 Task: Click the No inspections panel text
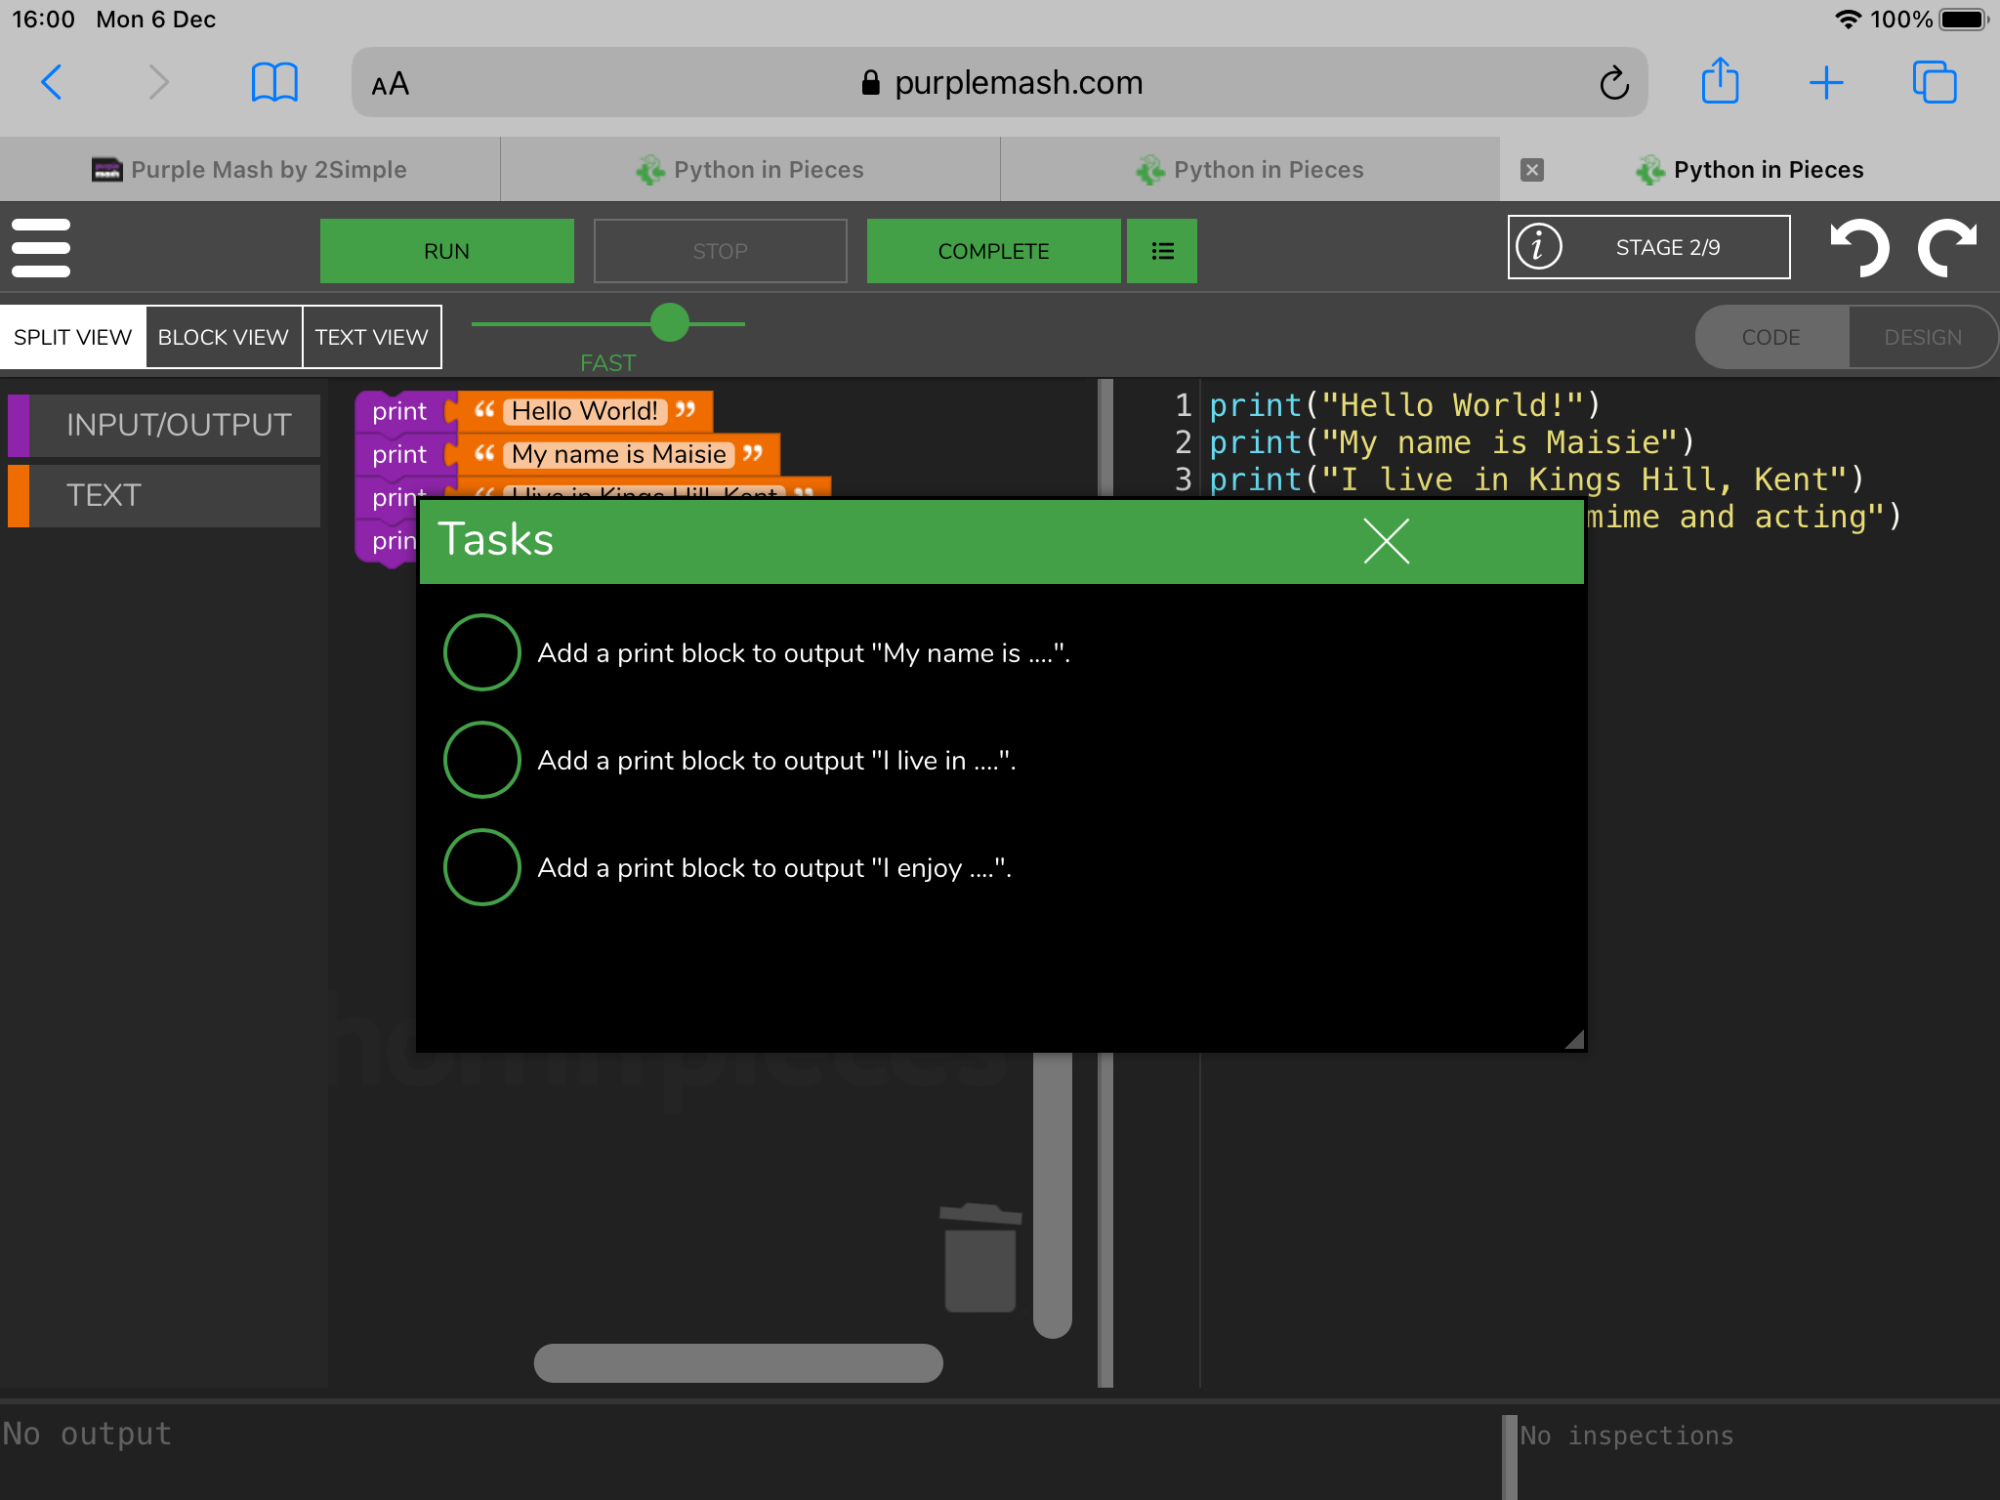(1626, 1435)
